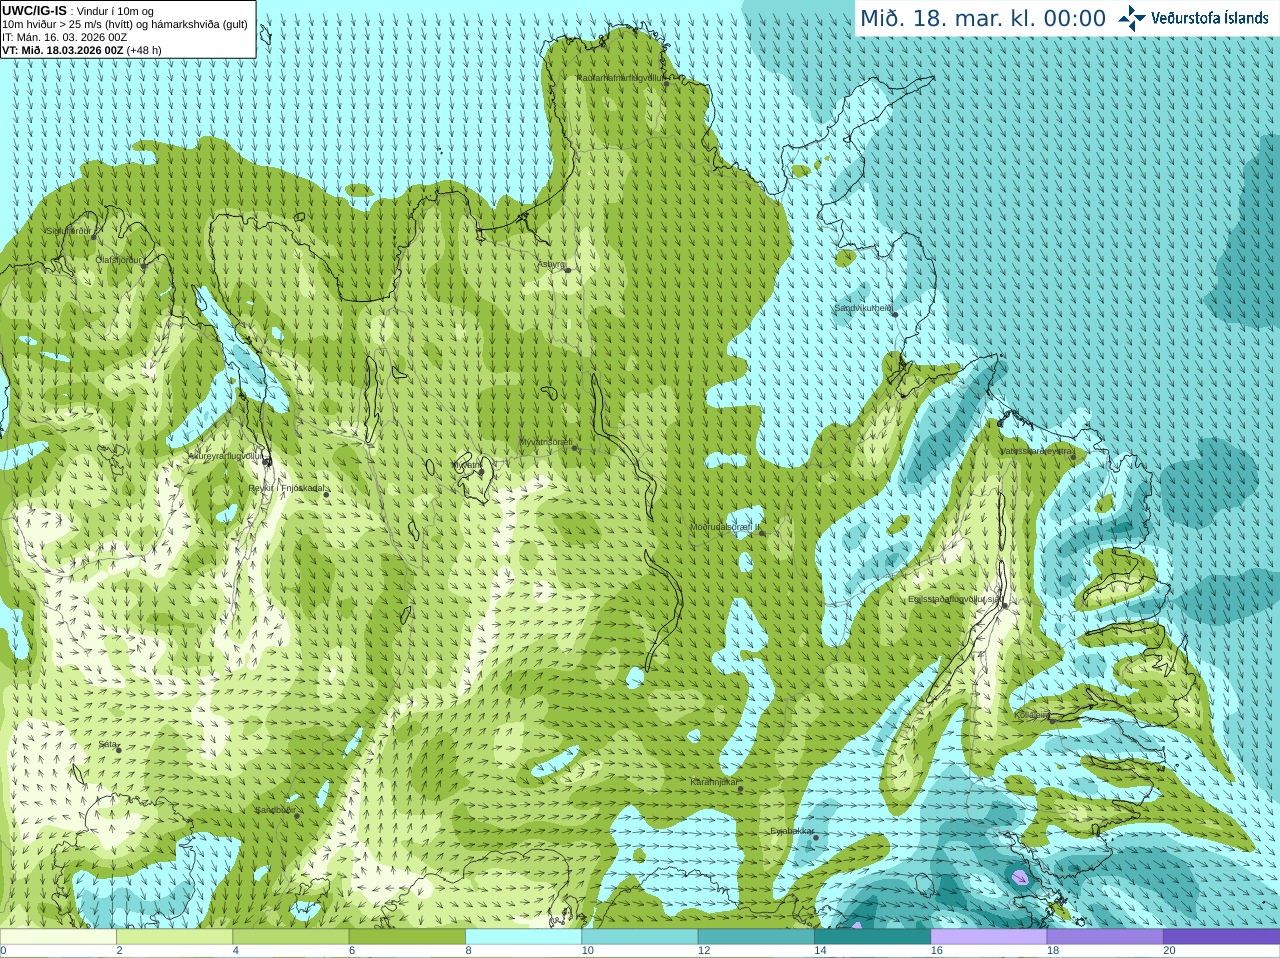This screenshot has height=958, width=1280.
Task: Click the Egilsstaðaflugvöllur station marker
Action: pyautogui.click(x=1005, y=605)
